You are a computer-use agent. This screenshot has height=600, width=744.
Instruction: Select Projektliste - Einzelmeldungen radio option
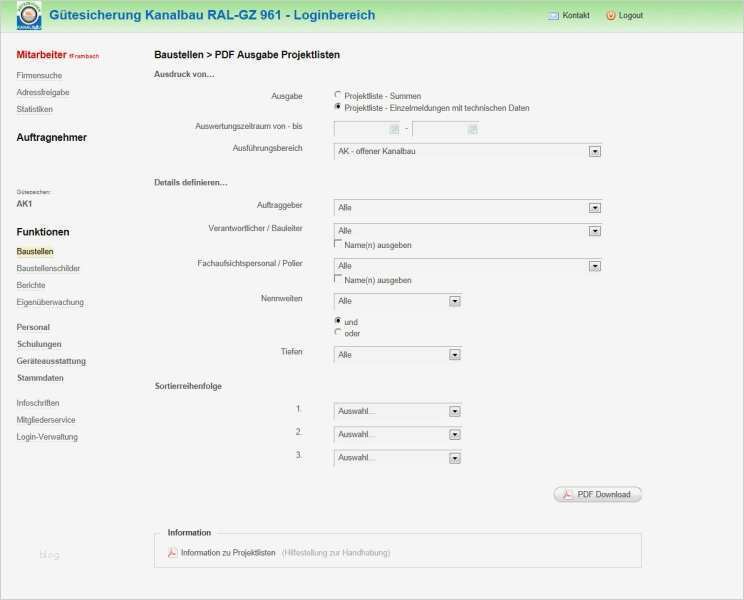[x=338, y=107]
